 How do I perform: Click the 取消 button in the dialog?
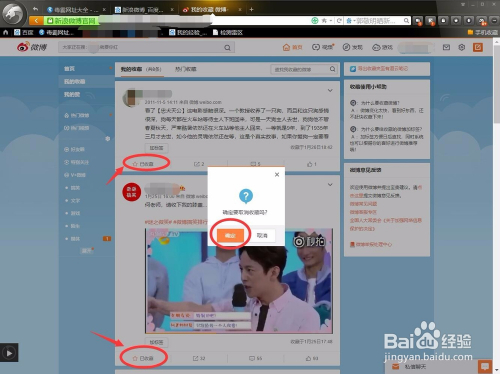262,235
